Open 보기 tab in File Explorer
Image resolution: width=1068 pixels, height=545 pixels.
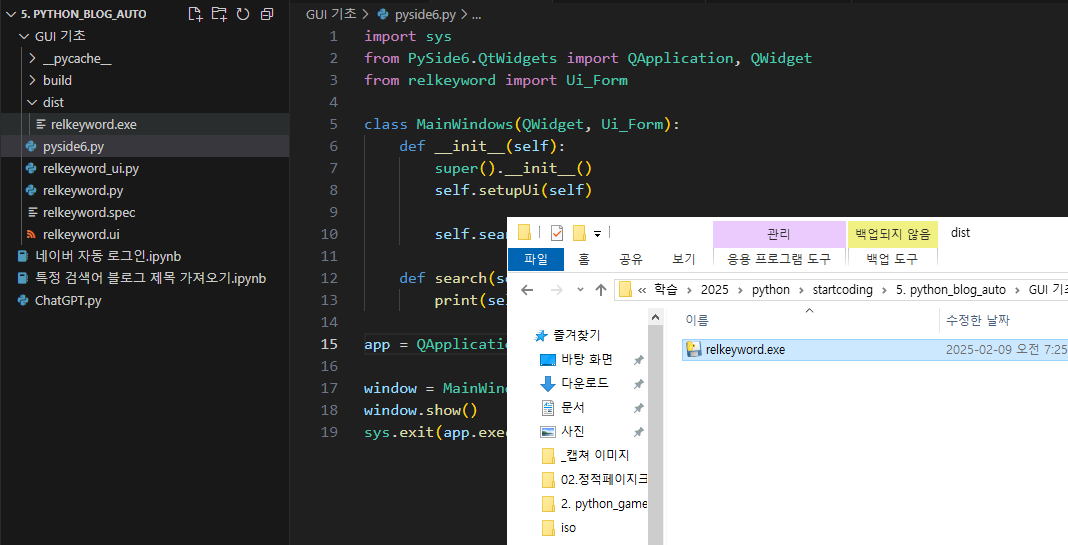click(x=684, y=260)
